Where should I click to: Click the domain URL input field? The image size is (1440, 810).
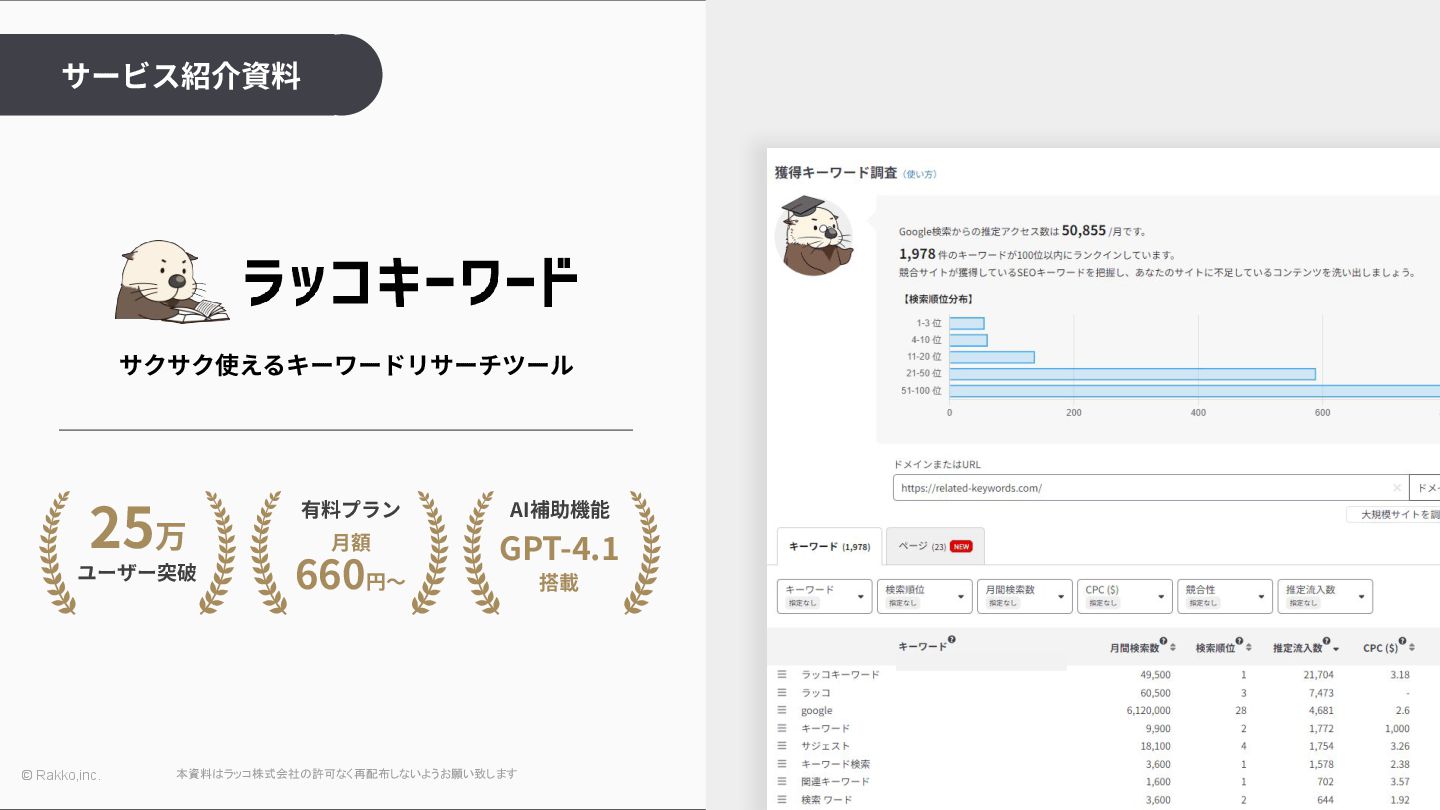point(1150,488)
